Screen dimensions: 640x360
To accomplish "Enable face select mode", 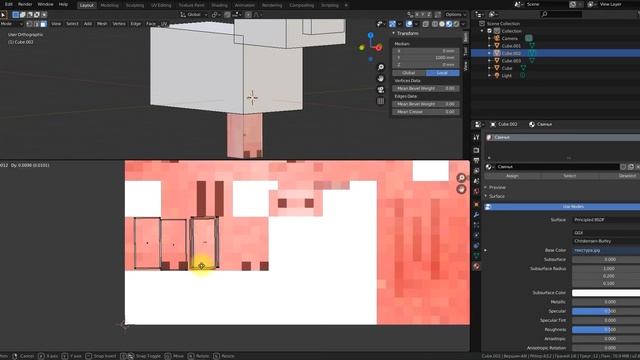I will click(x=43, y=24).
